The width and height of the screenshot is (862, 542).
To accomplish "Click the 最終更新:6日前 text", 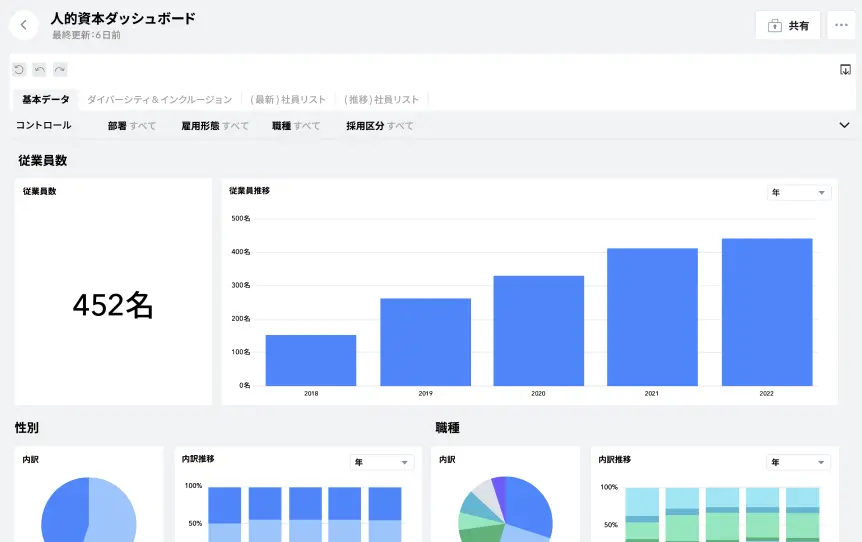I will (x=86, y=35).
